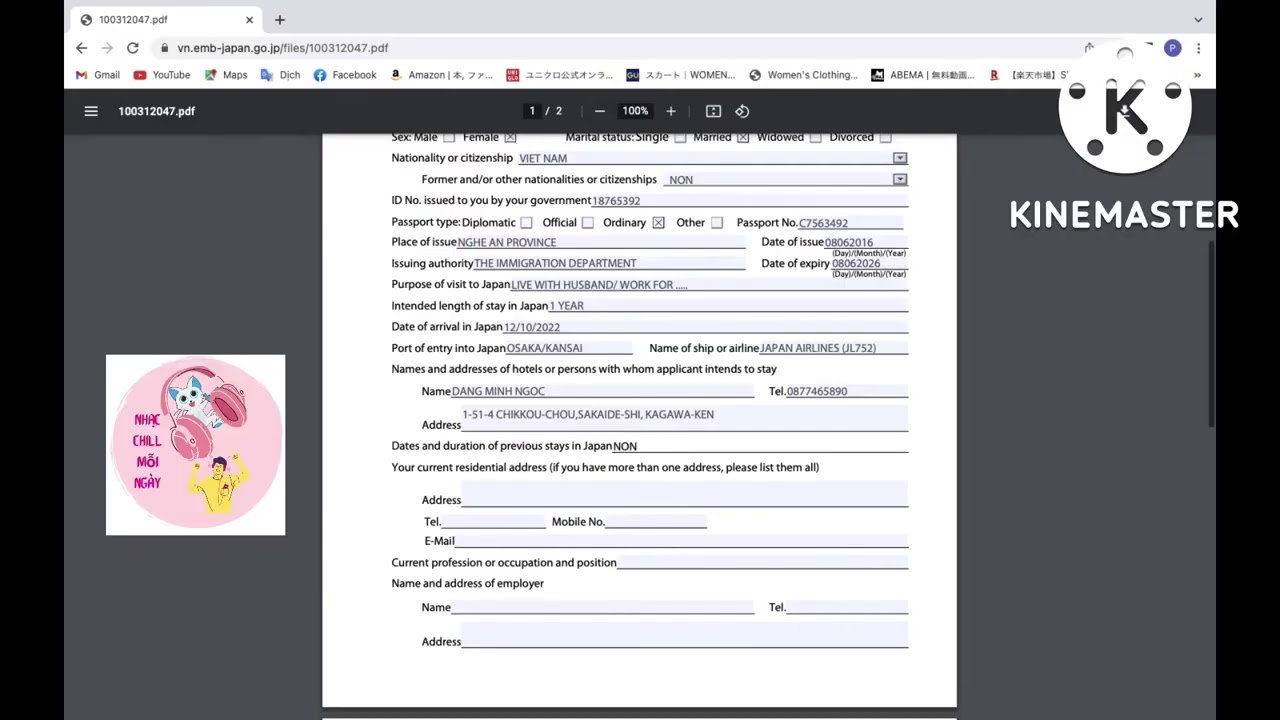Viewport: 1280px width, 720px height.
Task: Click the Issuing authority field
Action: [x=609, y=263]
